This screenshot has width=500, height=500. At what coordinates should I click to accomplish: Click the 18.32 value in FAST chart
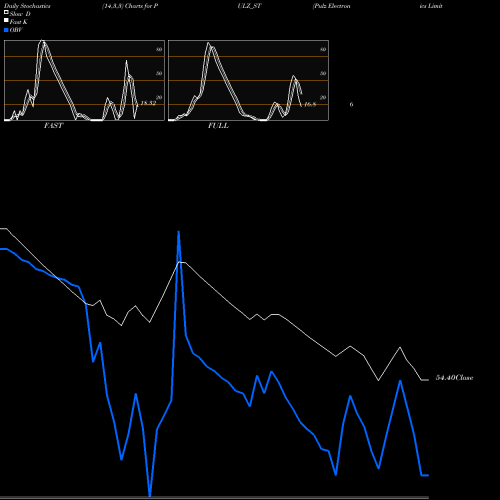(x=148, y=103)
